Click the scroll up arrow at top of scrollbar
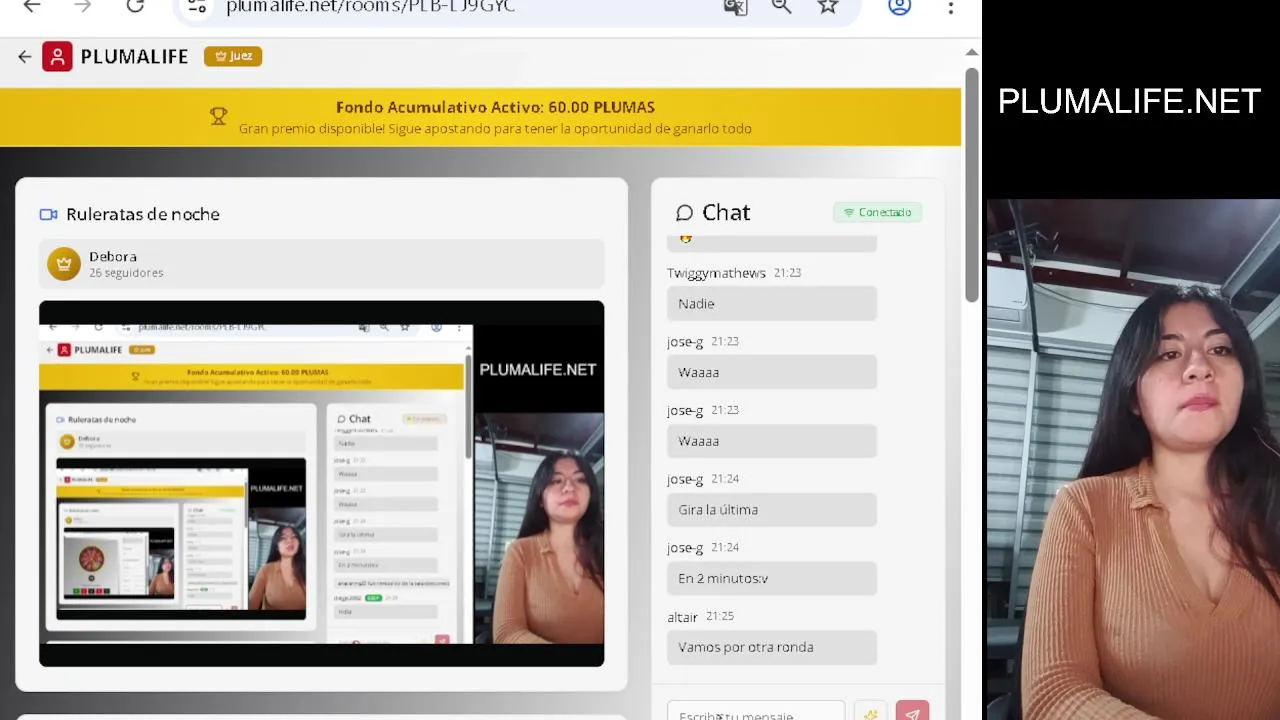The width and height of the screenshot is (1280, 720). pos(971,52)
